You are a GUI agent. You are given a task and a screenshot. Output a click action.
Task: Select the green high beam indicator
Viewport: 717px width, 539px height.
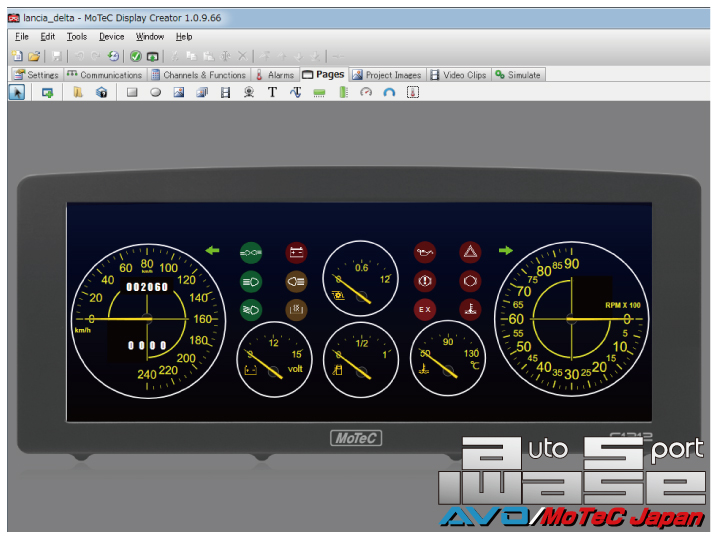pos(251,281)
